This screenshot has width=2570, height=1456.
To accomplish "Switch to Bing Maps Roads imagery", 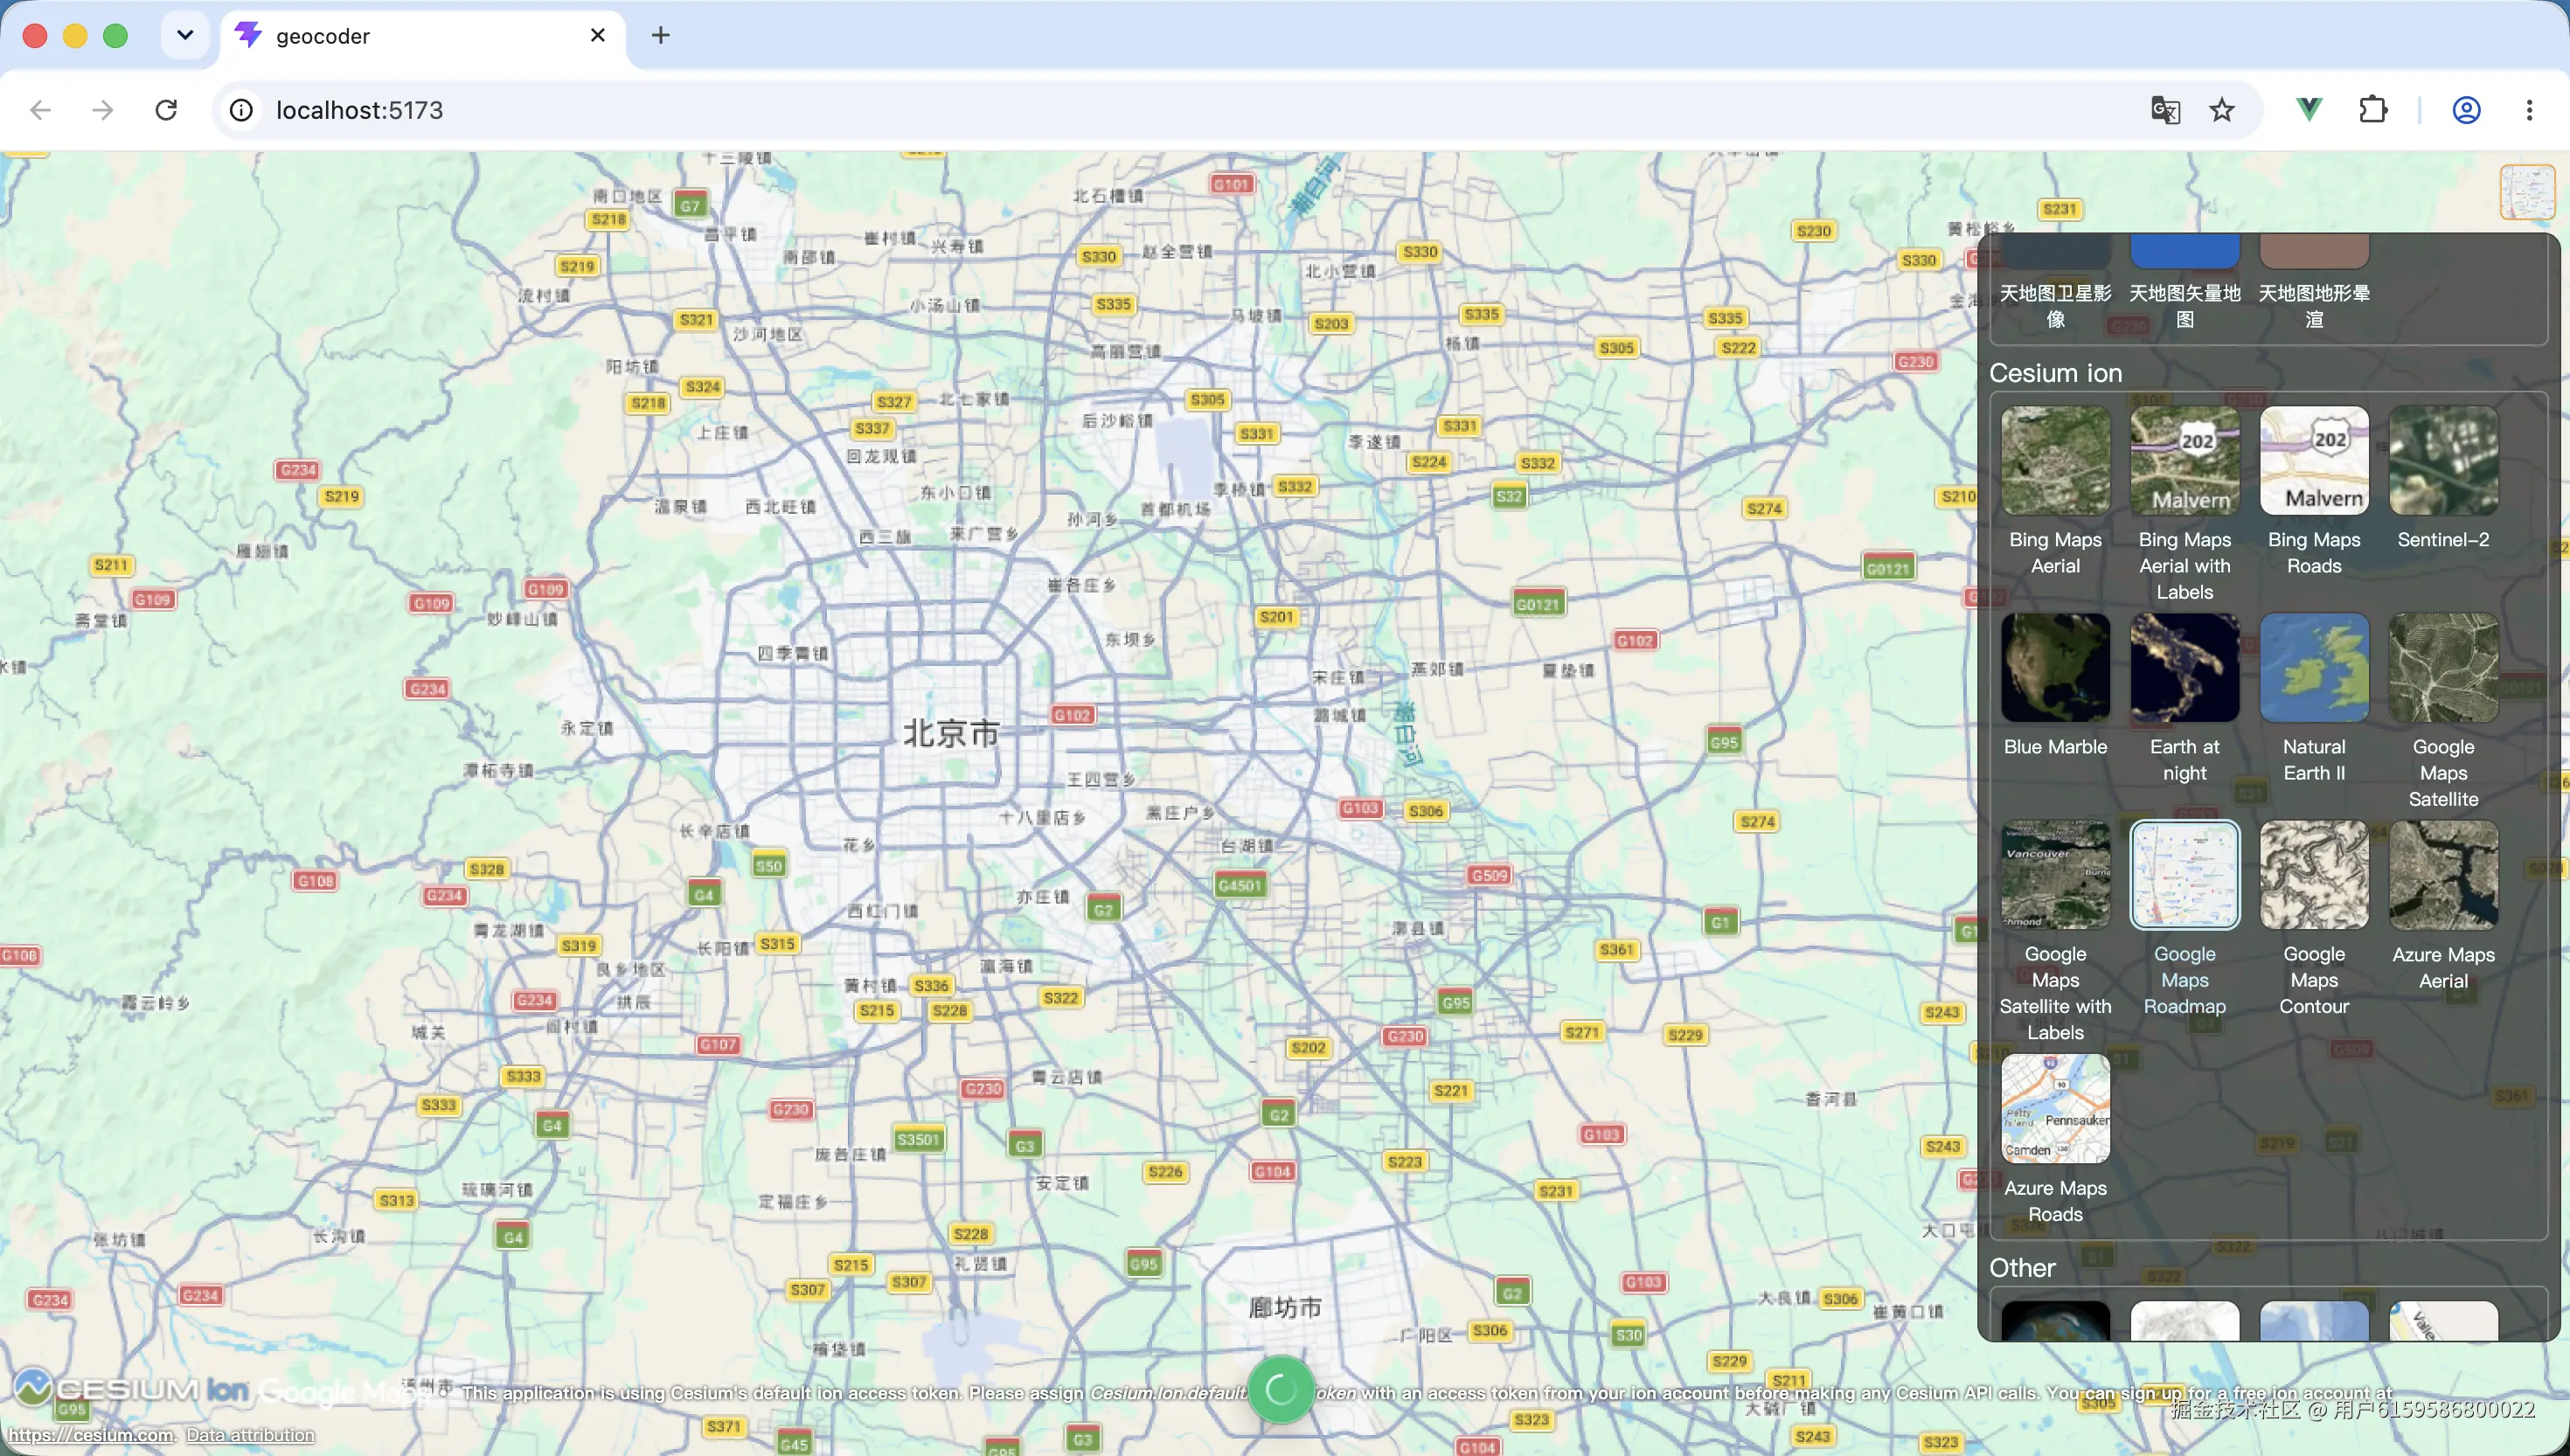I will [2314, 491].
